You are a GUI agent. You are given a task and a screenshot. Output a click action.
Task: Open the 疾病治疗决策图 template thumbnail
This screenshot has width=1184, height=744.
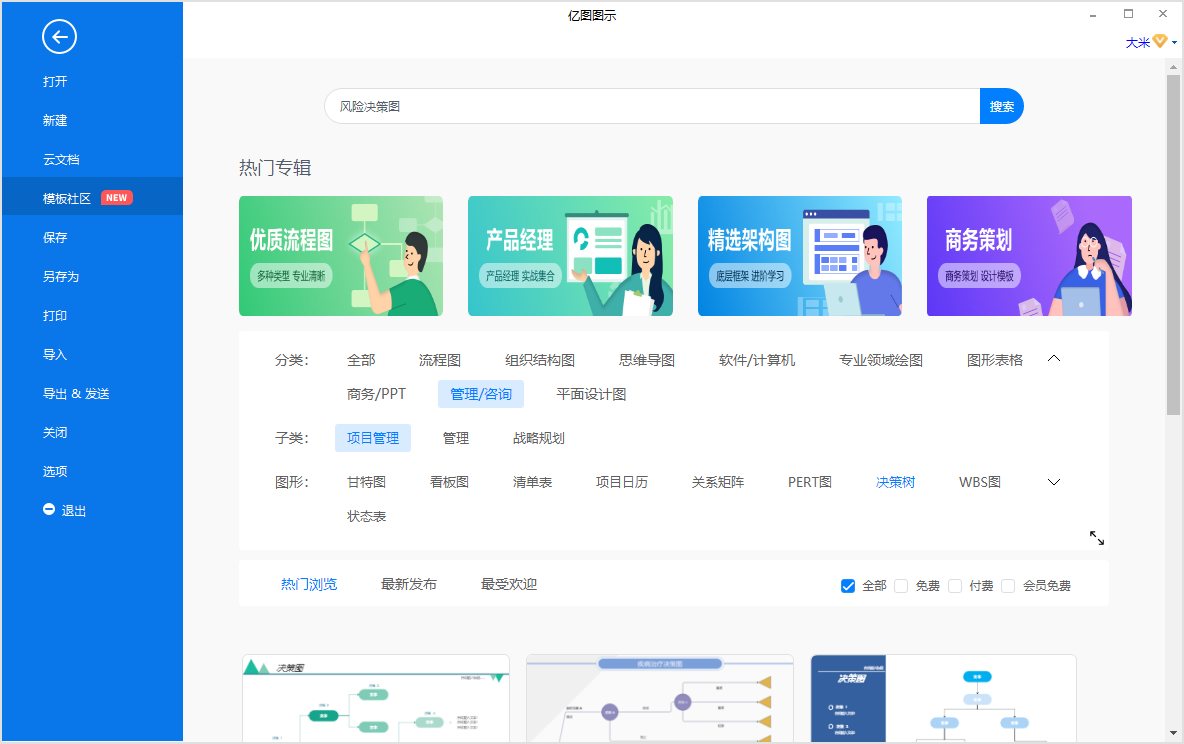659,699
